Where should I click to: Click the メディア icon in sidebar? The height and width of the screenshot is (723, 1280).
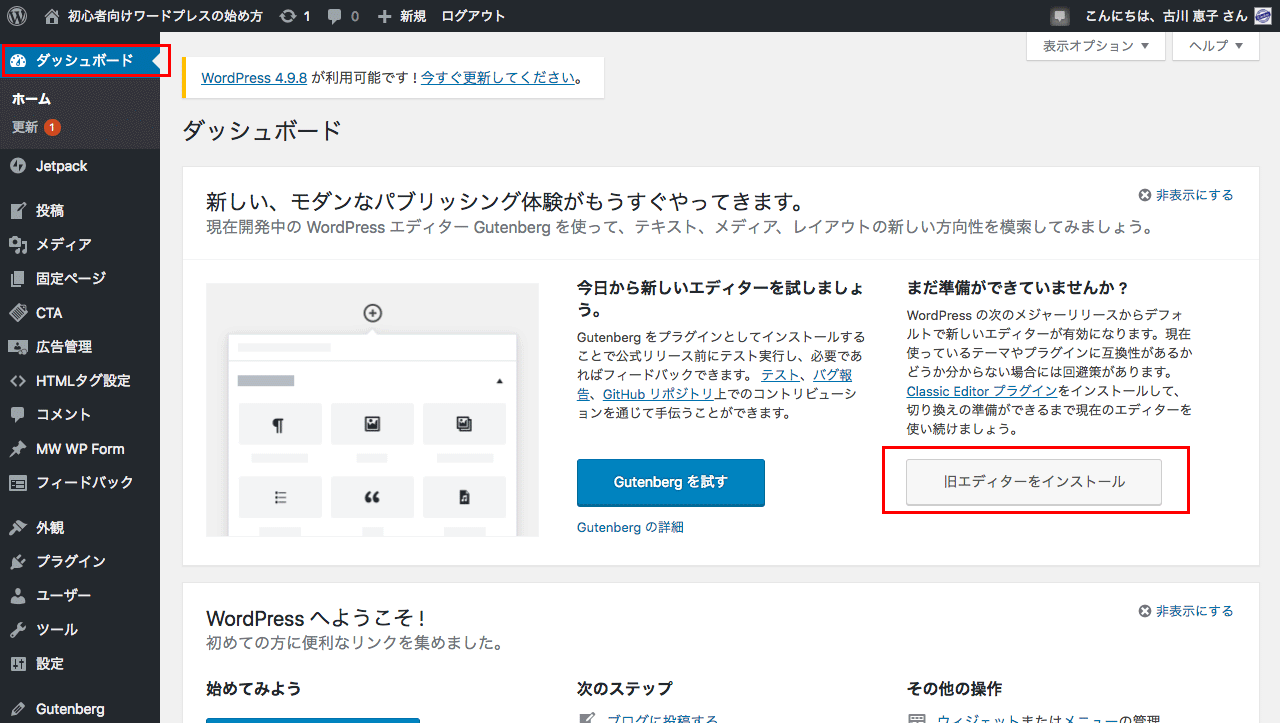18,244
